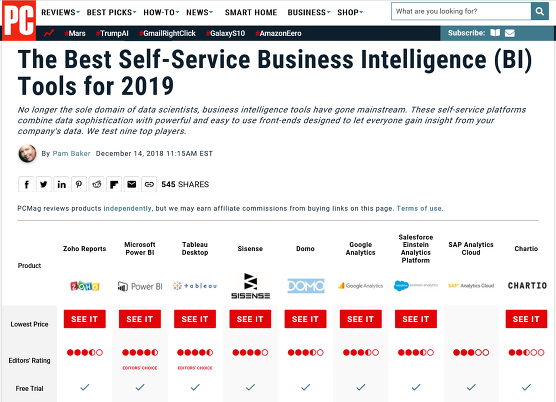Viewport: 556px width, 402px height.
Task: Open the #Mars trending topic
Action: [75, 33]
